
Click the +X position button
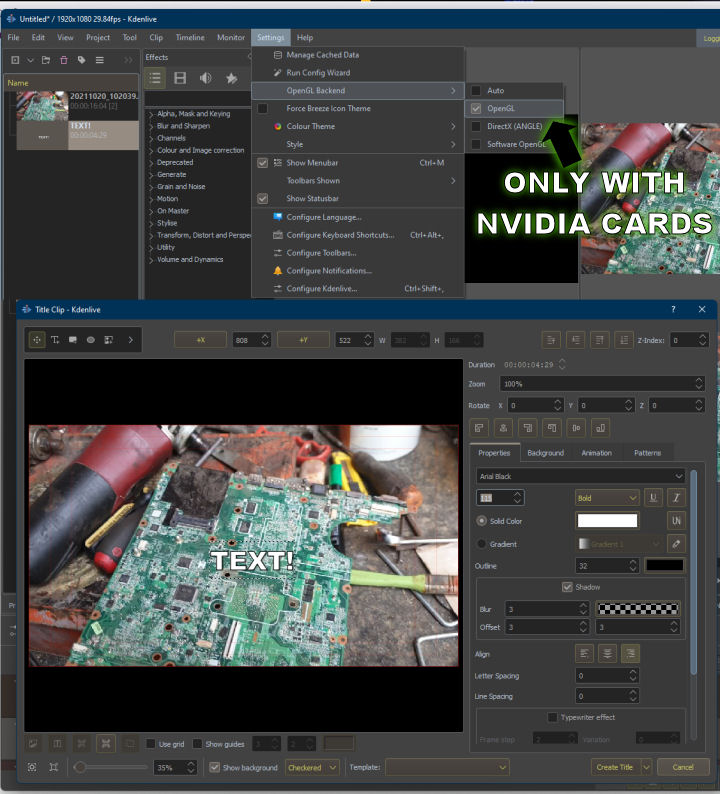[x=201, y=340]
